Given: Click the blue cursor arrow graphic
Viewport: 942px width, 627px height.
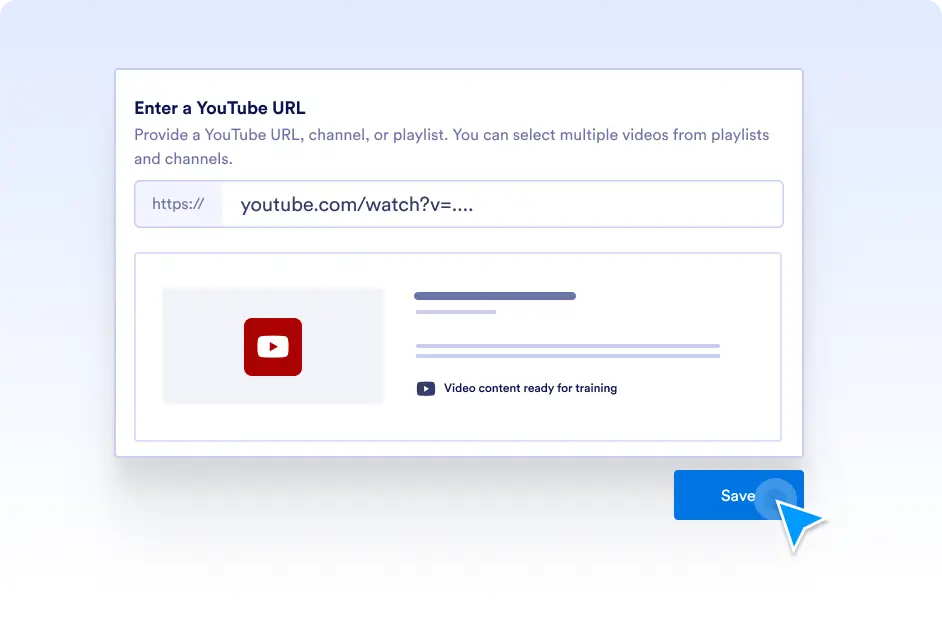Looking at the screenshot, I should point(801,523).
